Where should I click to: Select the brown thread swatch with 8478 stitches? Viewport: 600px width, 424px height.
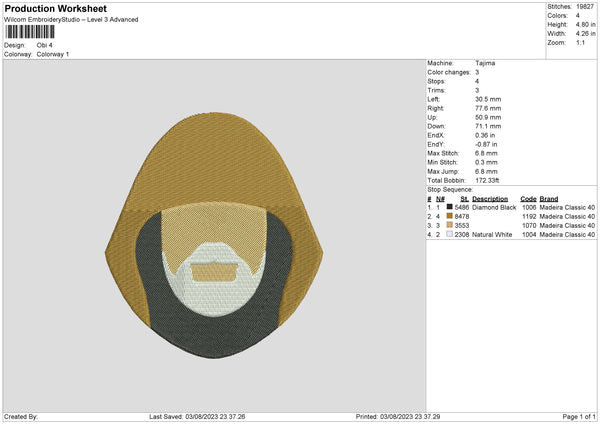pyautogui.click(x=449, y=216)
